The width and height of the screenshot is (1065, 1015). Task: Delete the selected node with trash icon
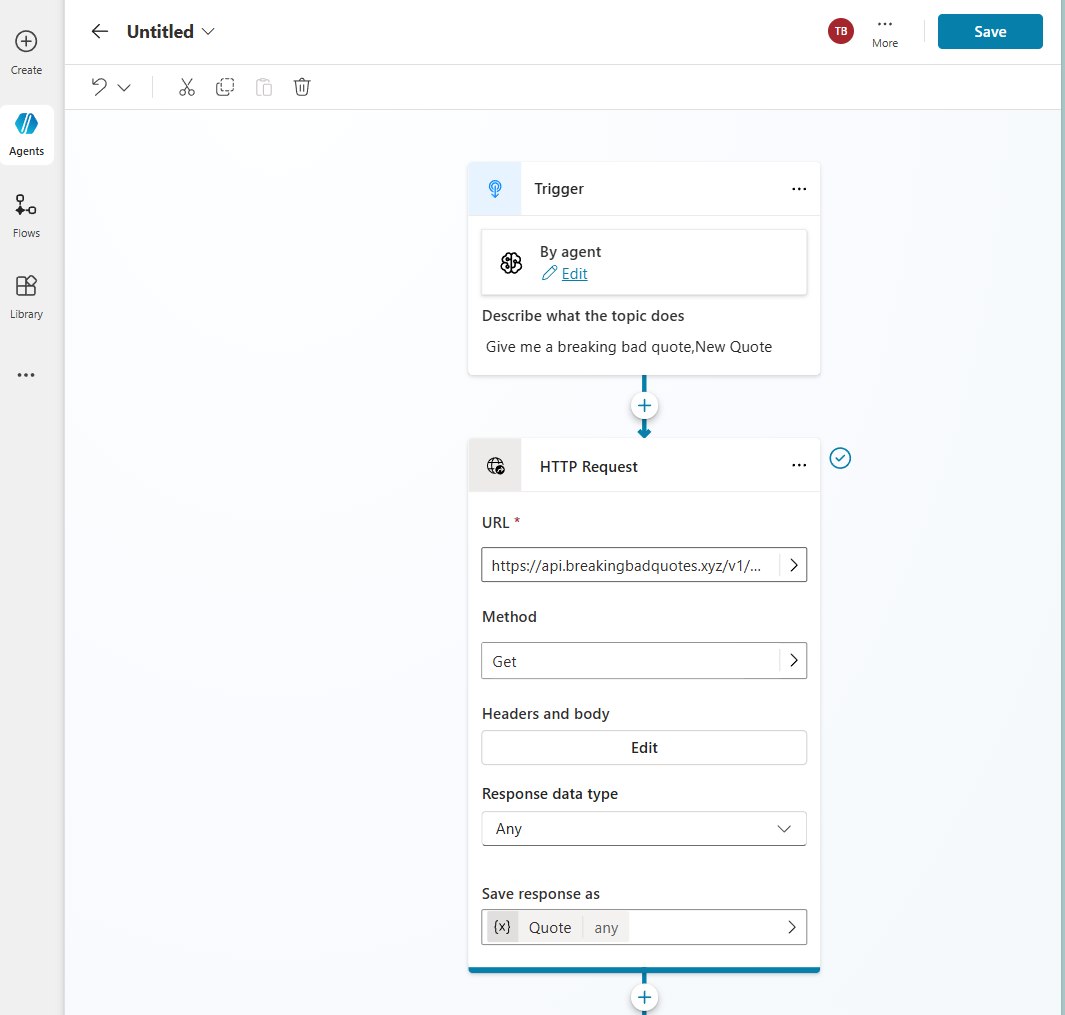point(302,87)
